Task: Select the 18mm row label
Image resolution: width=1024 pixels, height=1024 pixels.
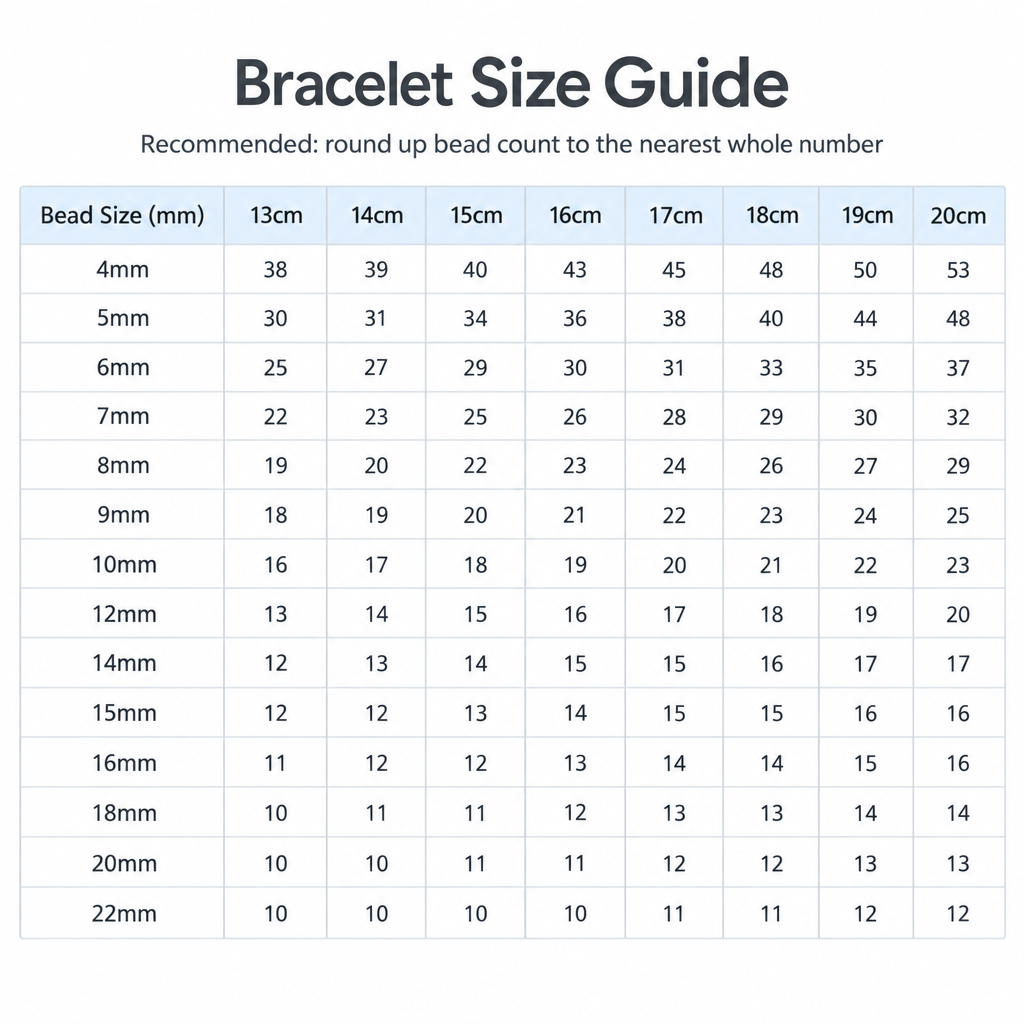Action: coord(124,813)
